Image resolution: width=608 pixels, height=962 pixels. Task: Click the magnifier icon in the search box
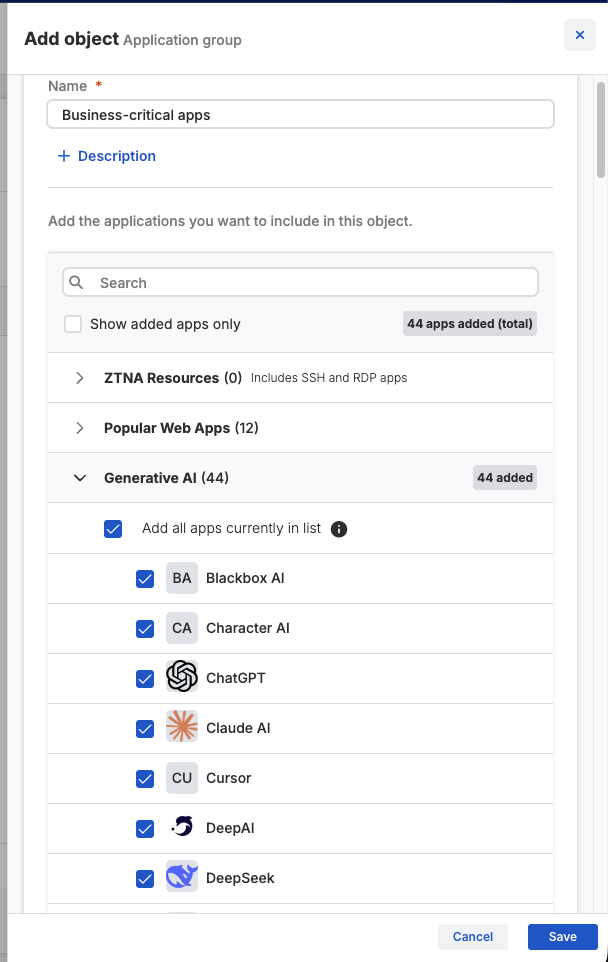point(76,282)
